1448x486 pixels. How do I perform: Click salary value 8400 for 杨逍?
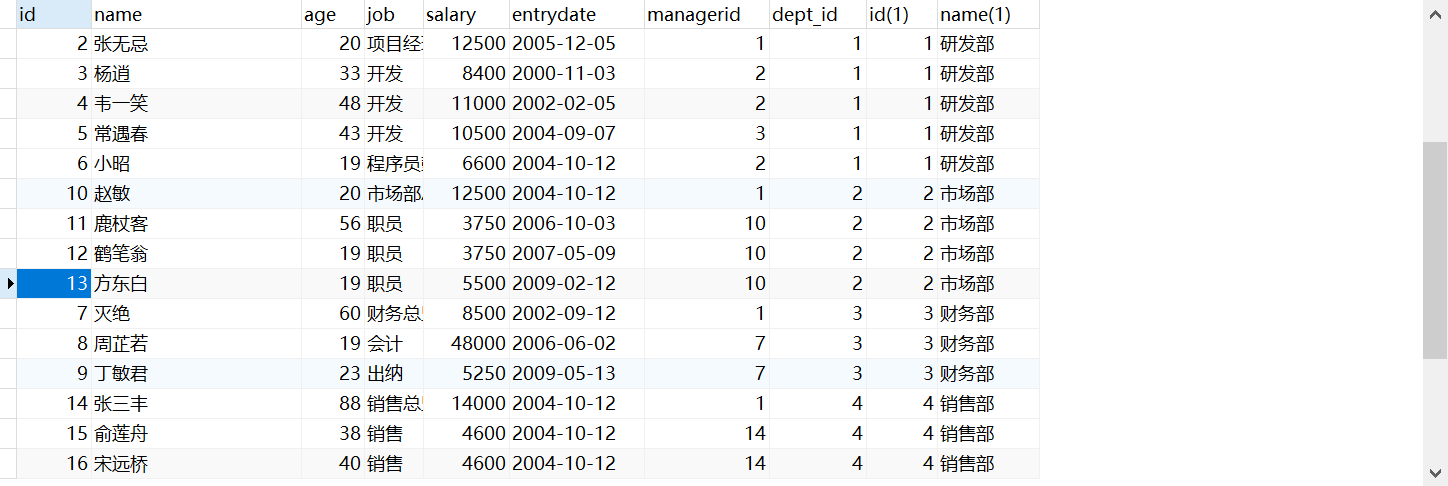(465, 74)
